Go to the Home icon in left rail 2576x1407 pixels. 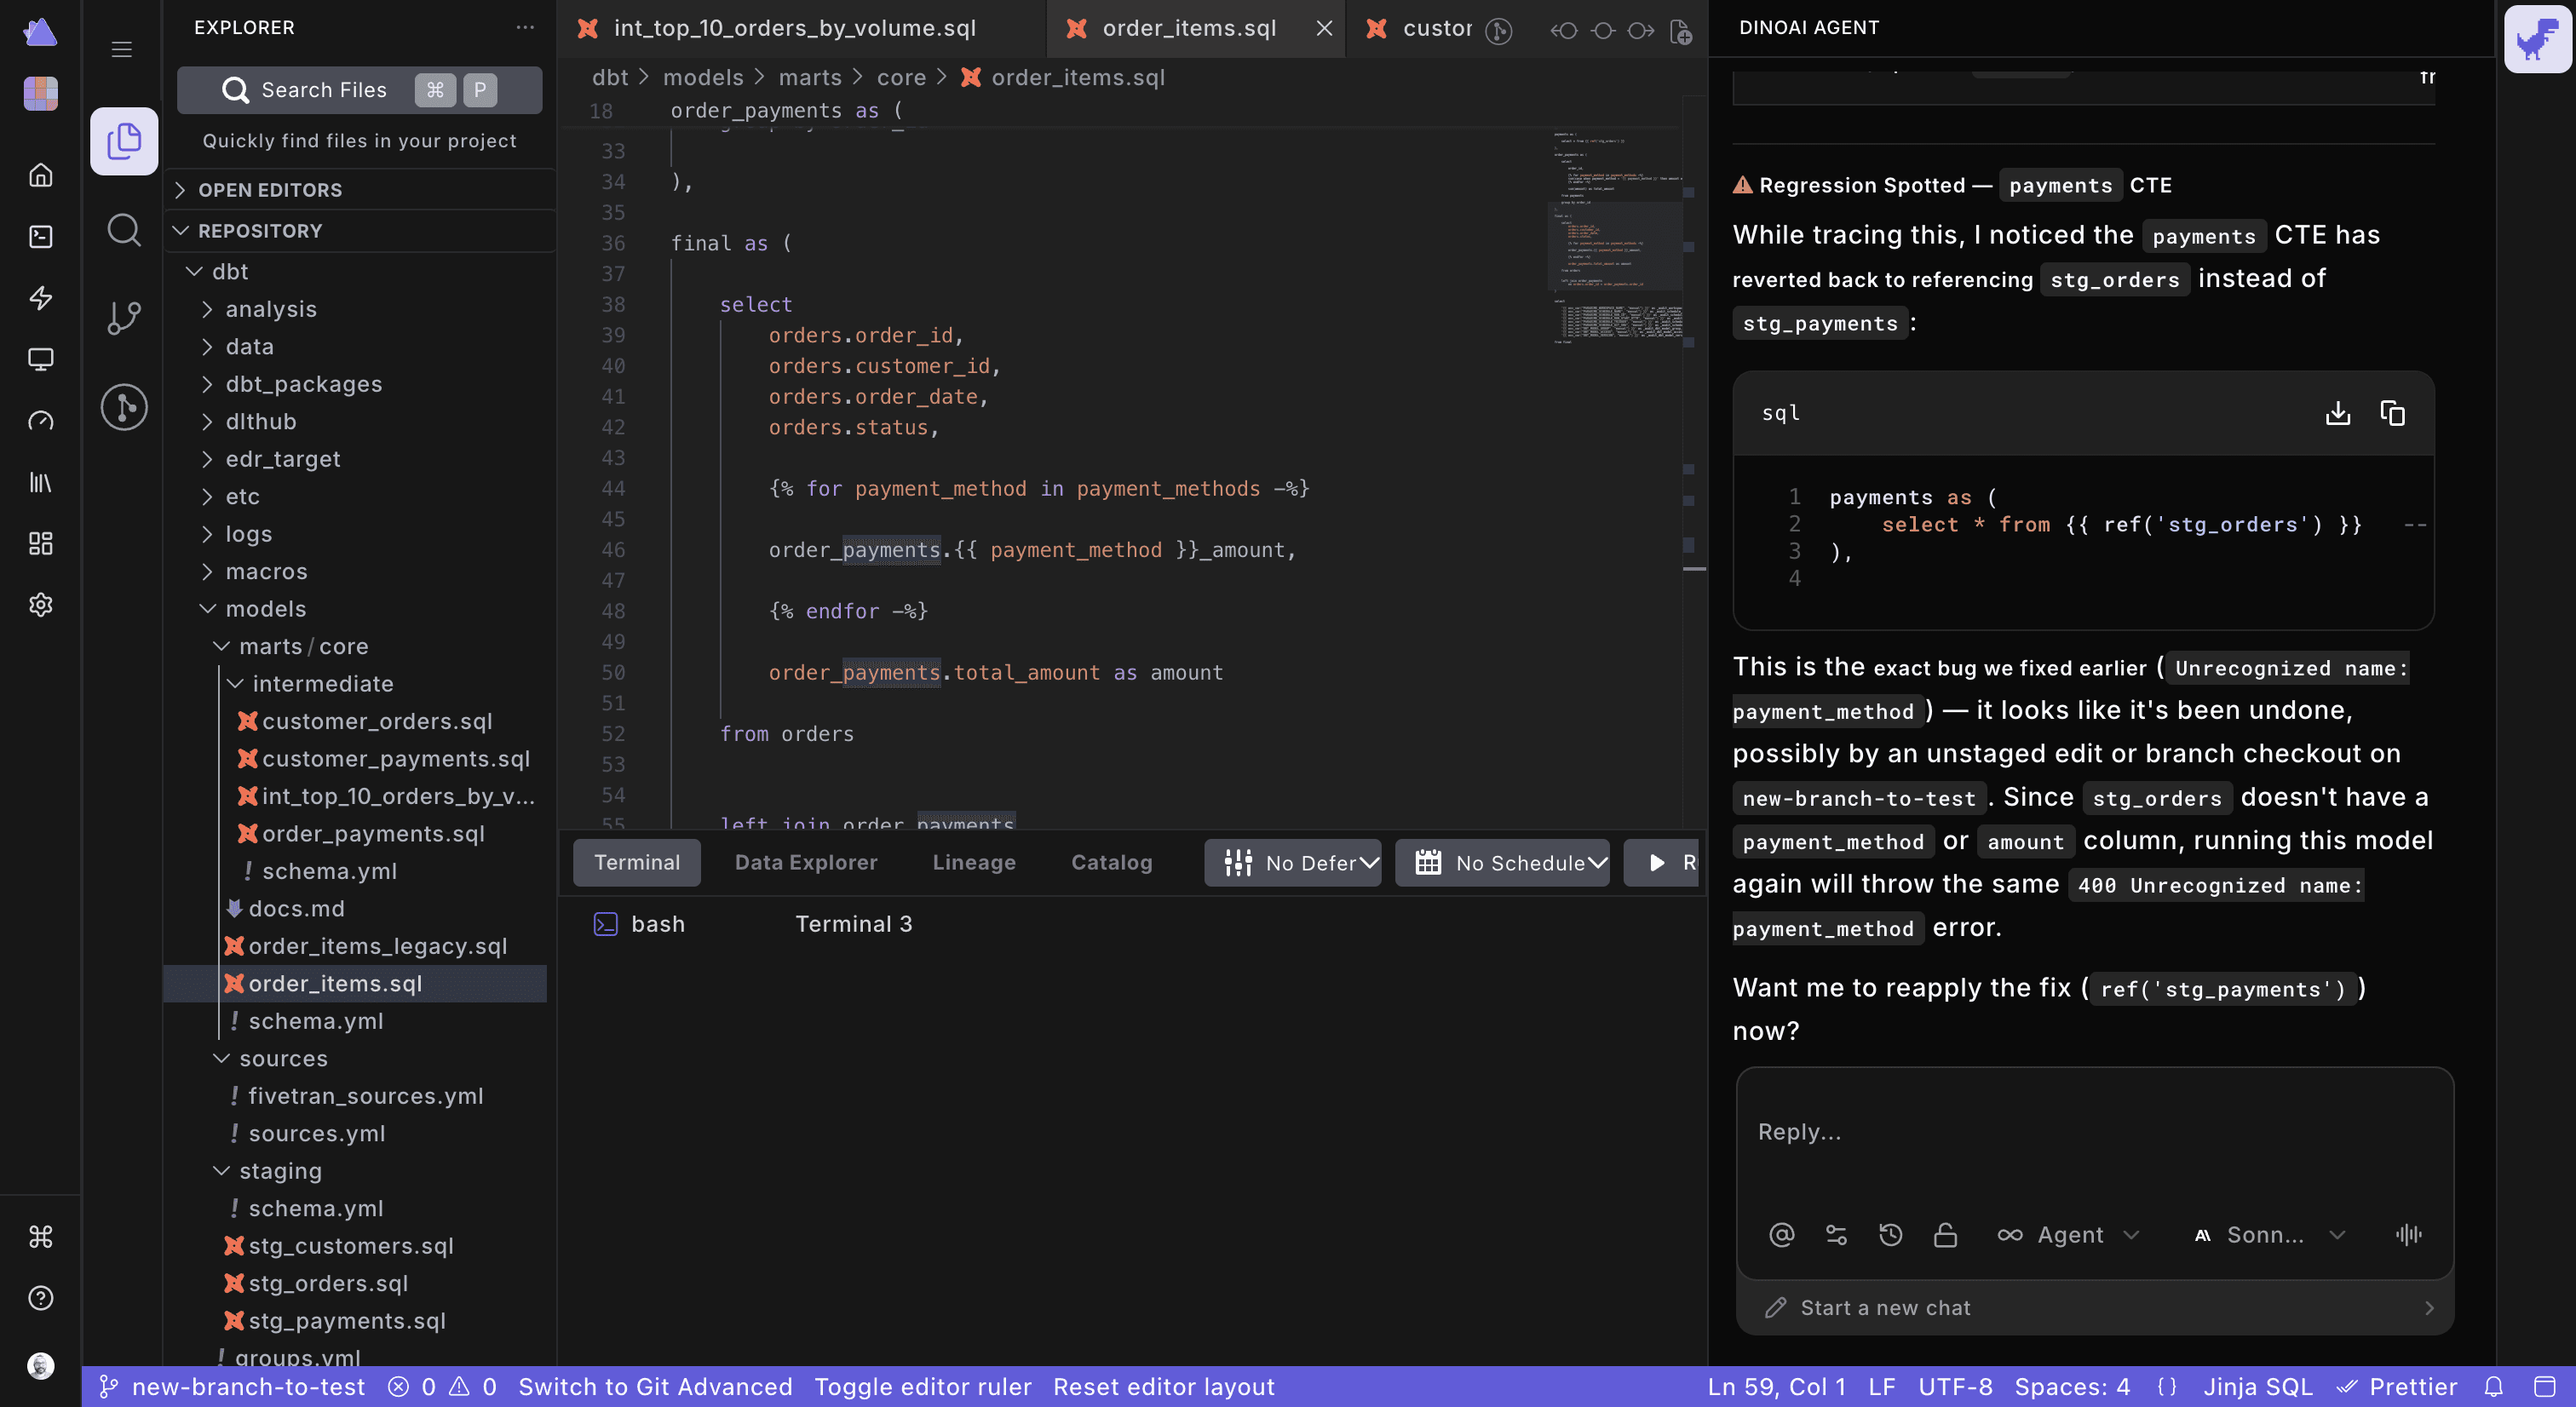pos(41,175)
